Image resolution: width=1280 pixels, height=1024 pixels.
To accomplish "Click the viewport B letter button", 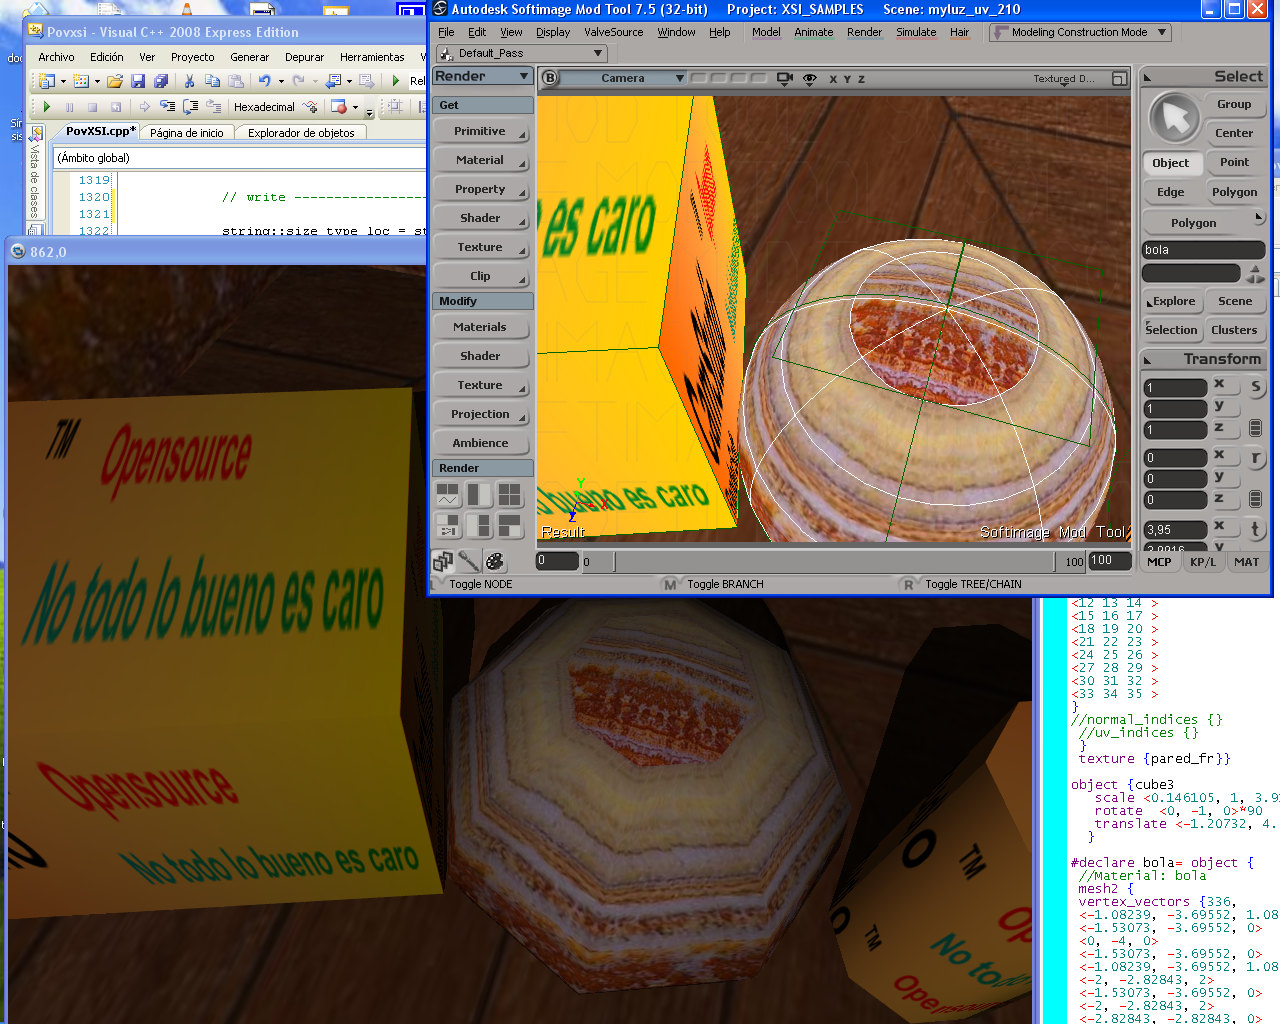I will [549, 78].
